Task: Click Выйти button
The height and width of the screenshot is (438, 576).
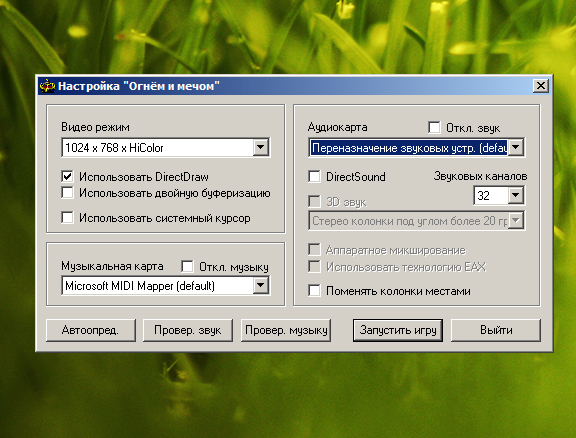Action: (x=496, y=330)
